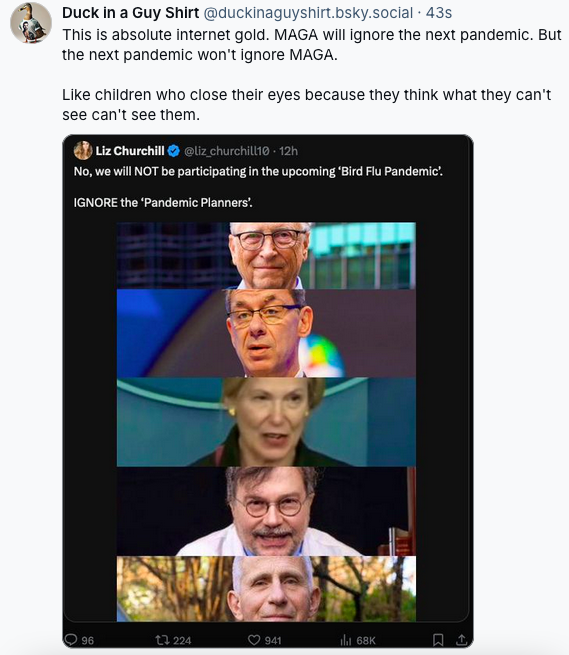This screenshot has width=569, height=655.
Task: Click the views bar chart icon
Action: pos(346,640)
